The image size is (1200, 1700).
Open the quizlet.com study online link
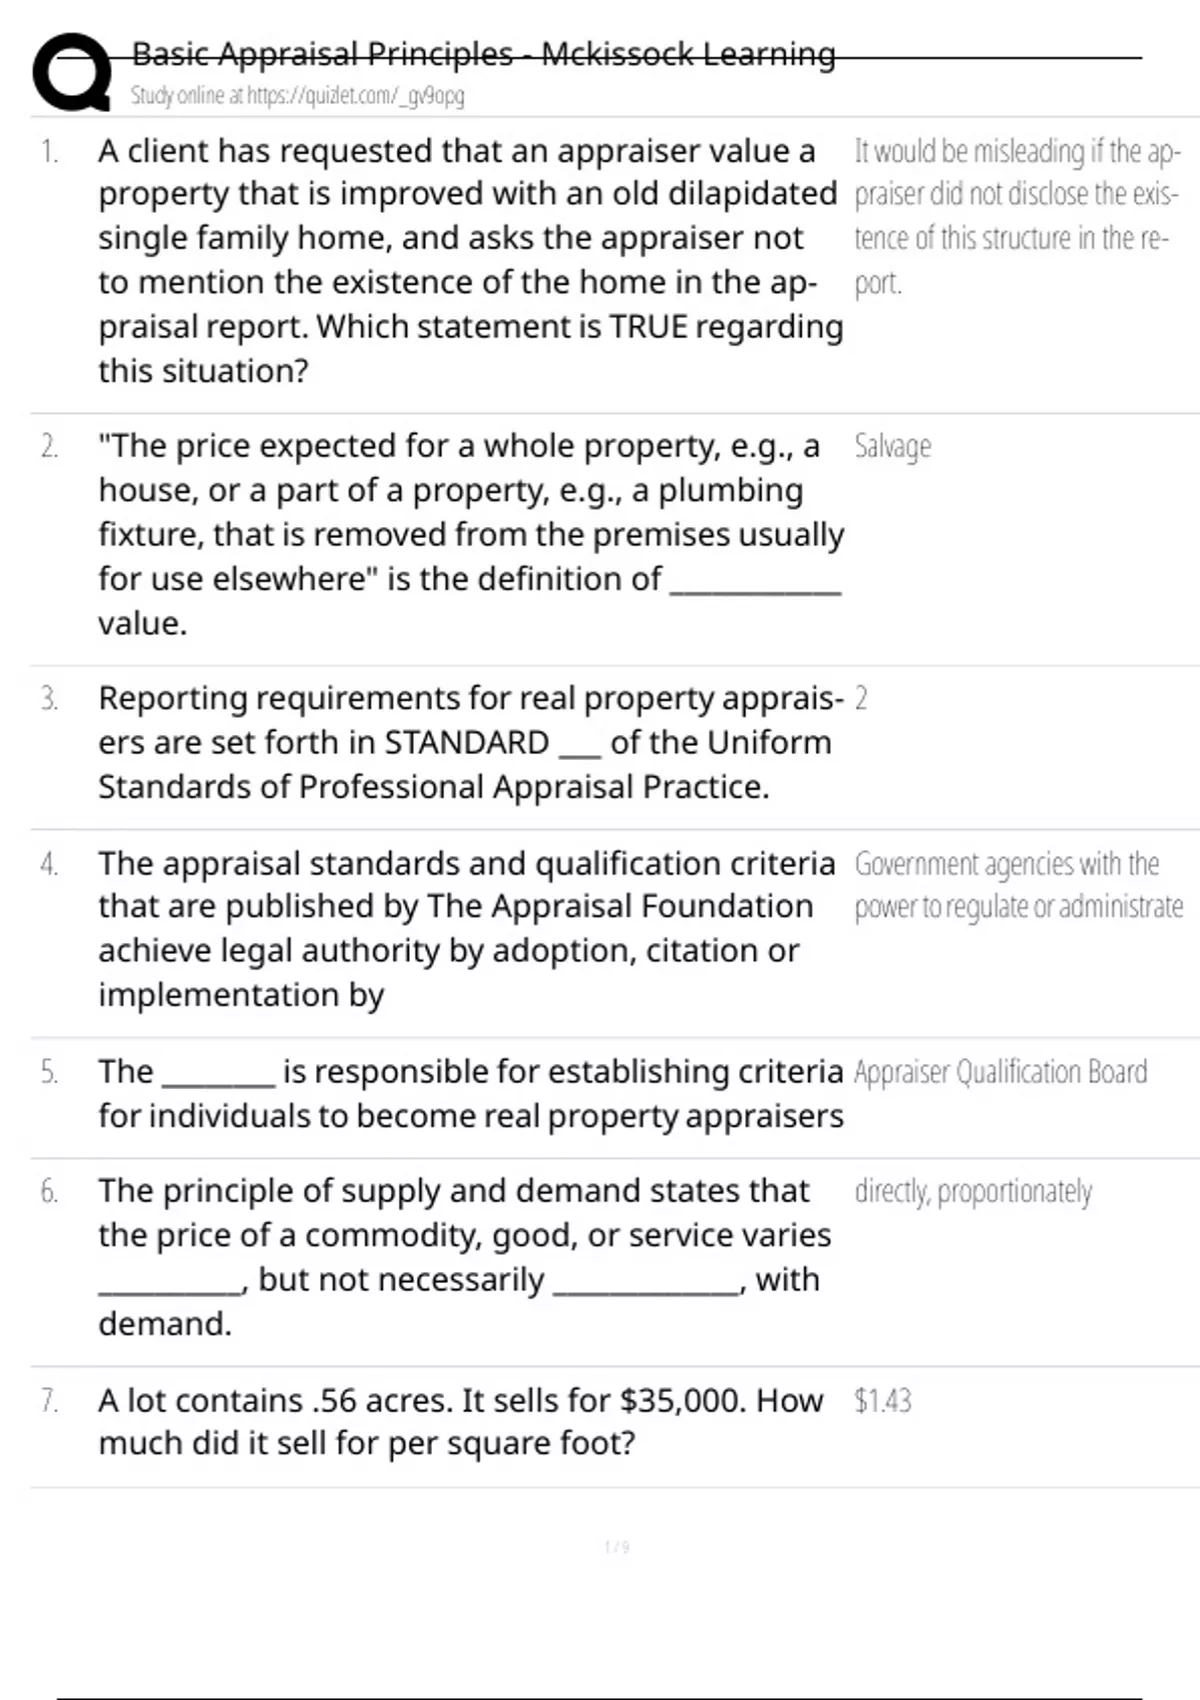coord(297,96)
